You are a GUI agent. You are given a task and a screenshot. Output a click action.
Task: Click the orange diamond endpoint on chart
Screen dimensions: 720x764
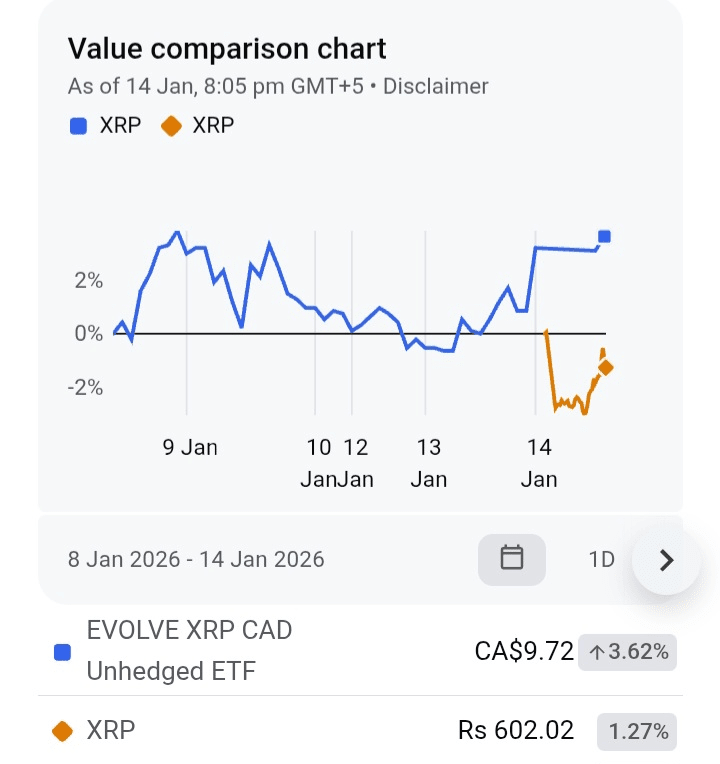point(605,368)
